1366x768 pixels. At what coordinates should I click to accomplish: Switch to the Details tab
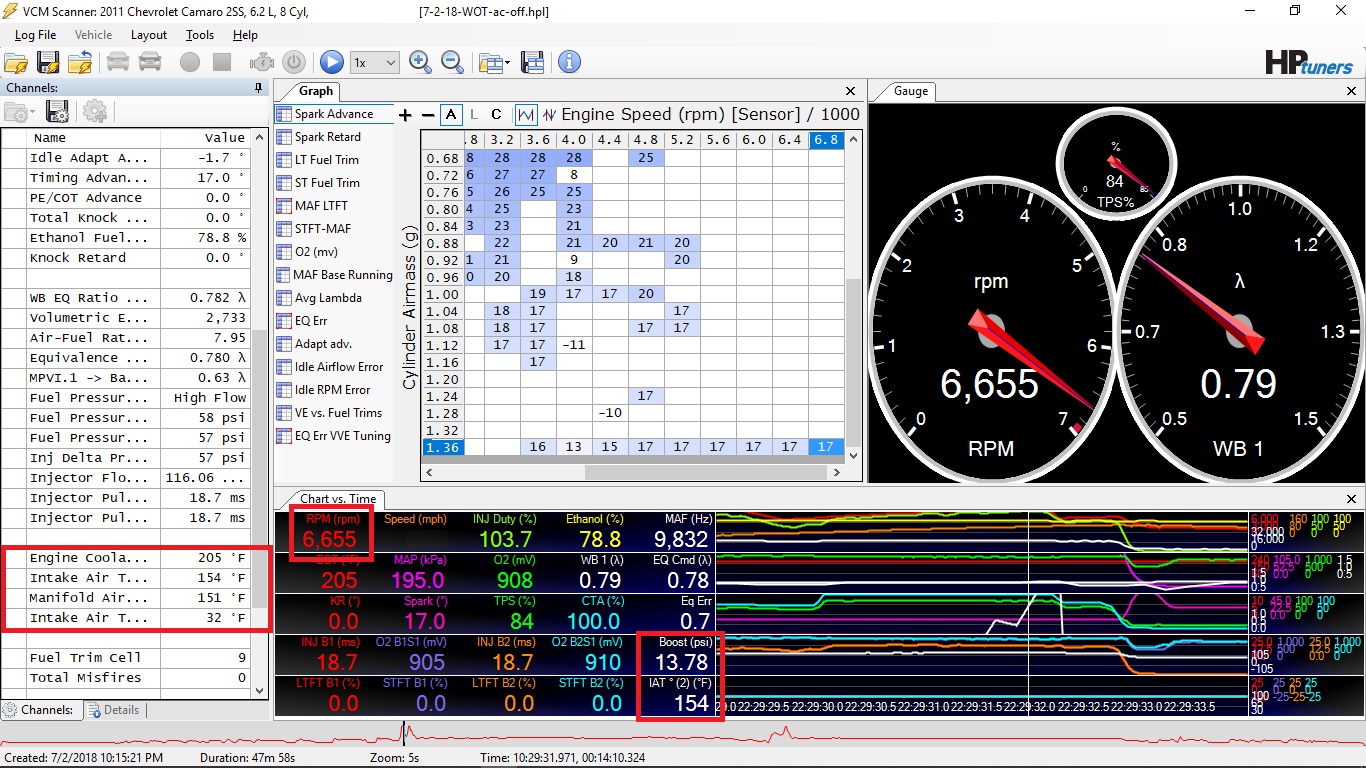pos(113,710)
